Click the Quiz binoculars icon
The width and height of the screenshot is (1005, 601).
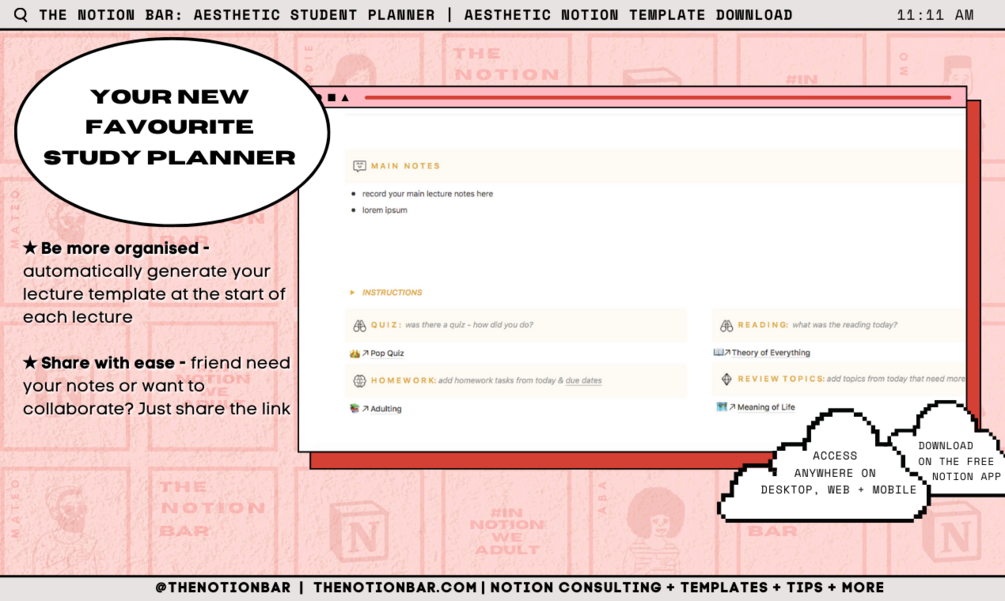(360, 325)
